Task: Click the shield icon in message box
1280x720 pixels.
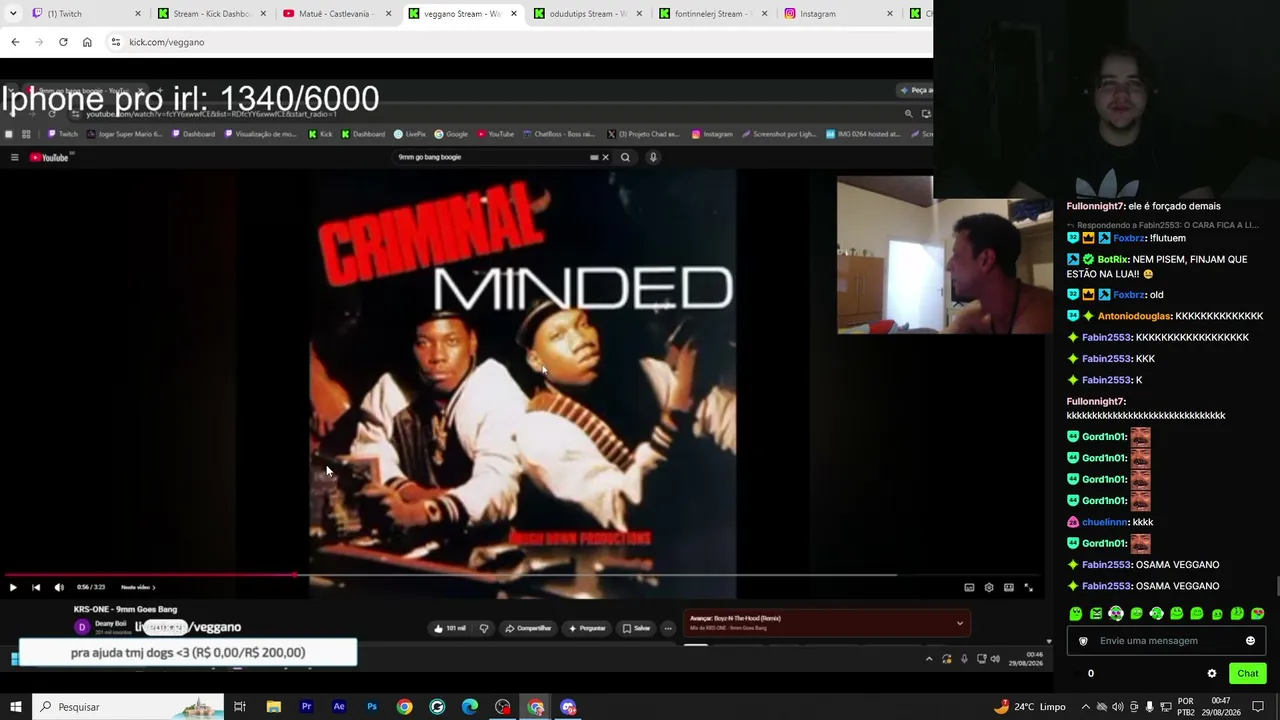Action: tap(1083, 641)
